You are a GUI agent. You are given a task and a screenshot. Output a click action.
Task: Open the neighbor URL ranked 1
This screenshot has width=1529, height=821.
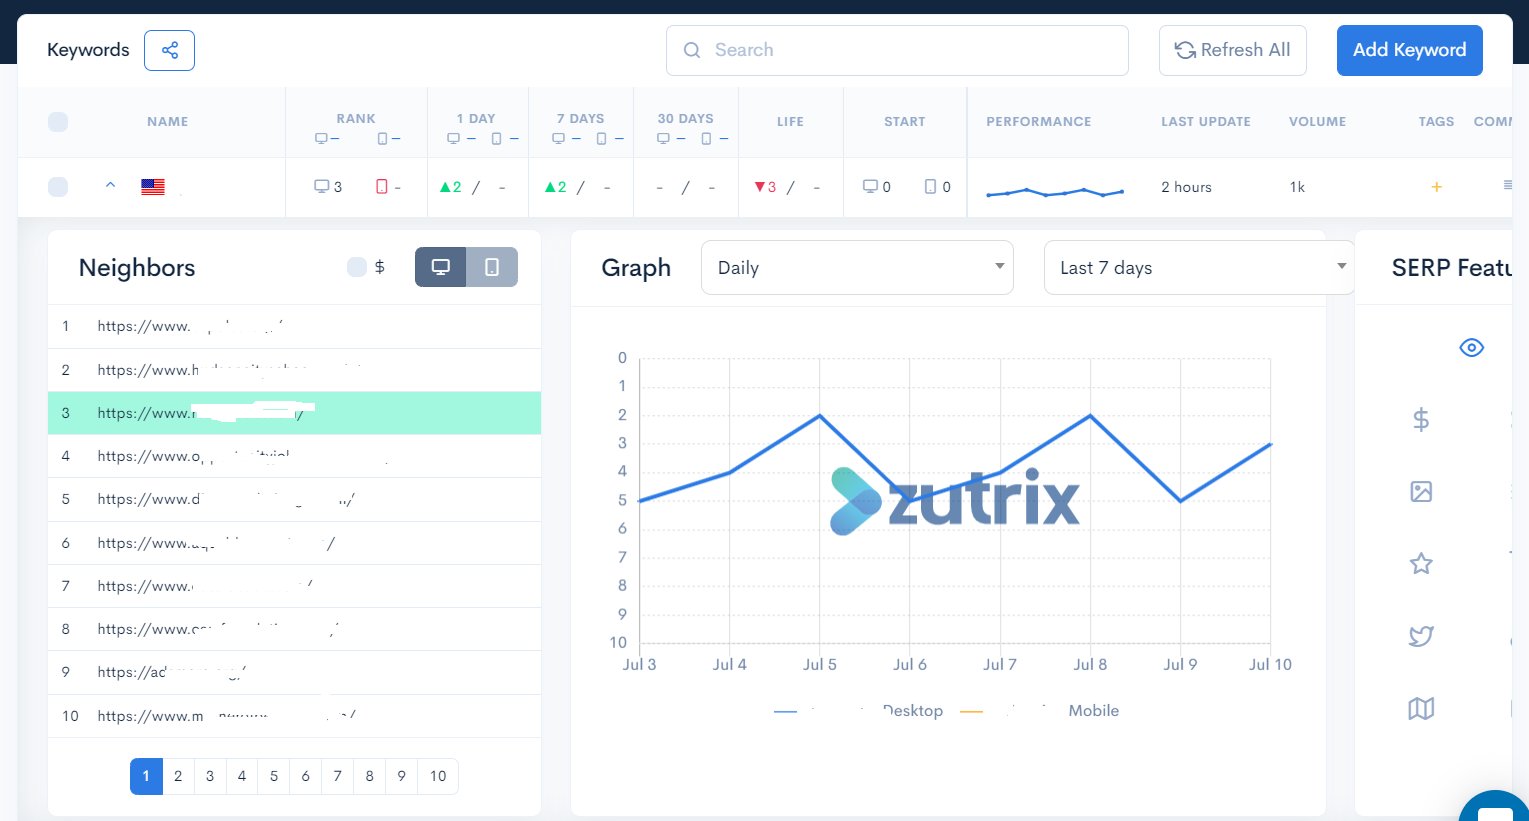coord(190,326)
